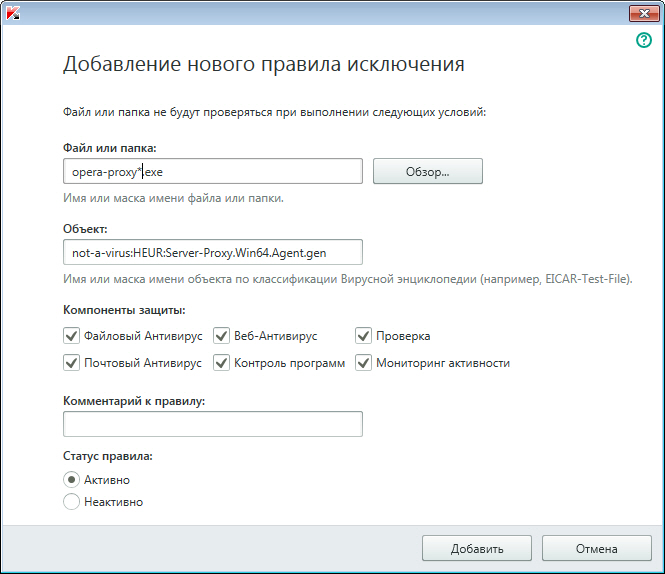Toggle the Веб-Антивирус checkbox
665x574 pixels.
(x=221, y=336)
